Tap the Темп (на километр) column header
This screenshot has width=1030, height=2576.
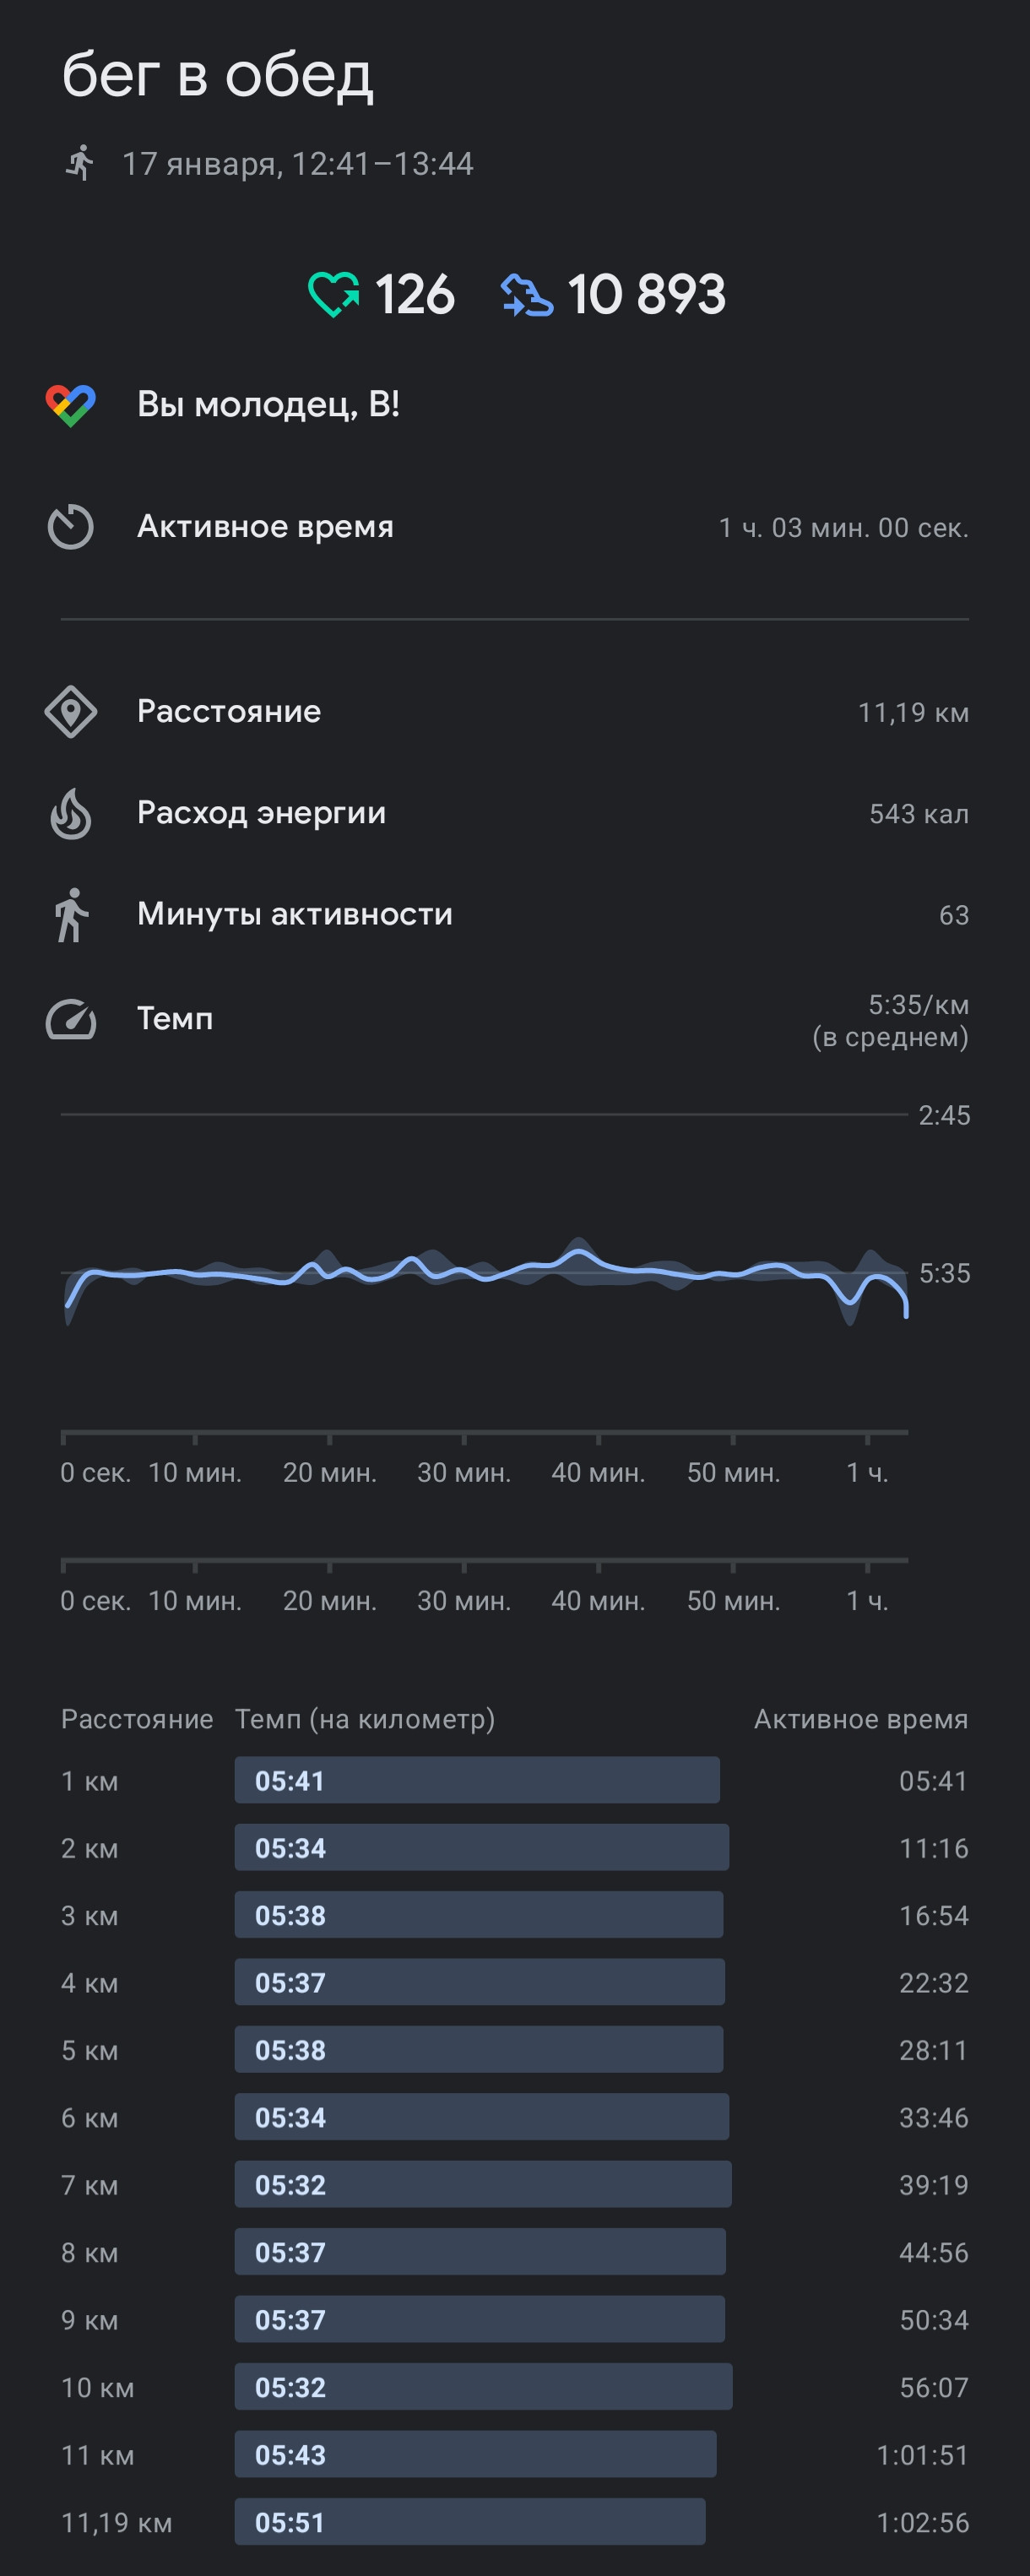coord(365,1719)
